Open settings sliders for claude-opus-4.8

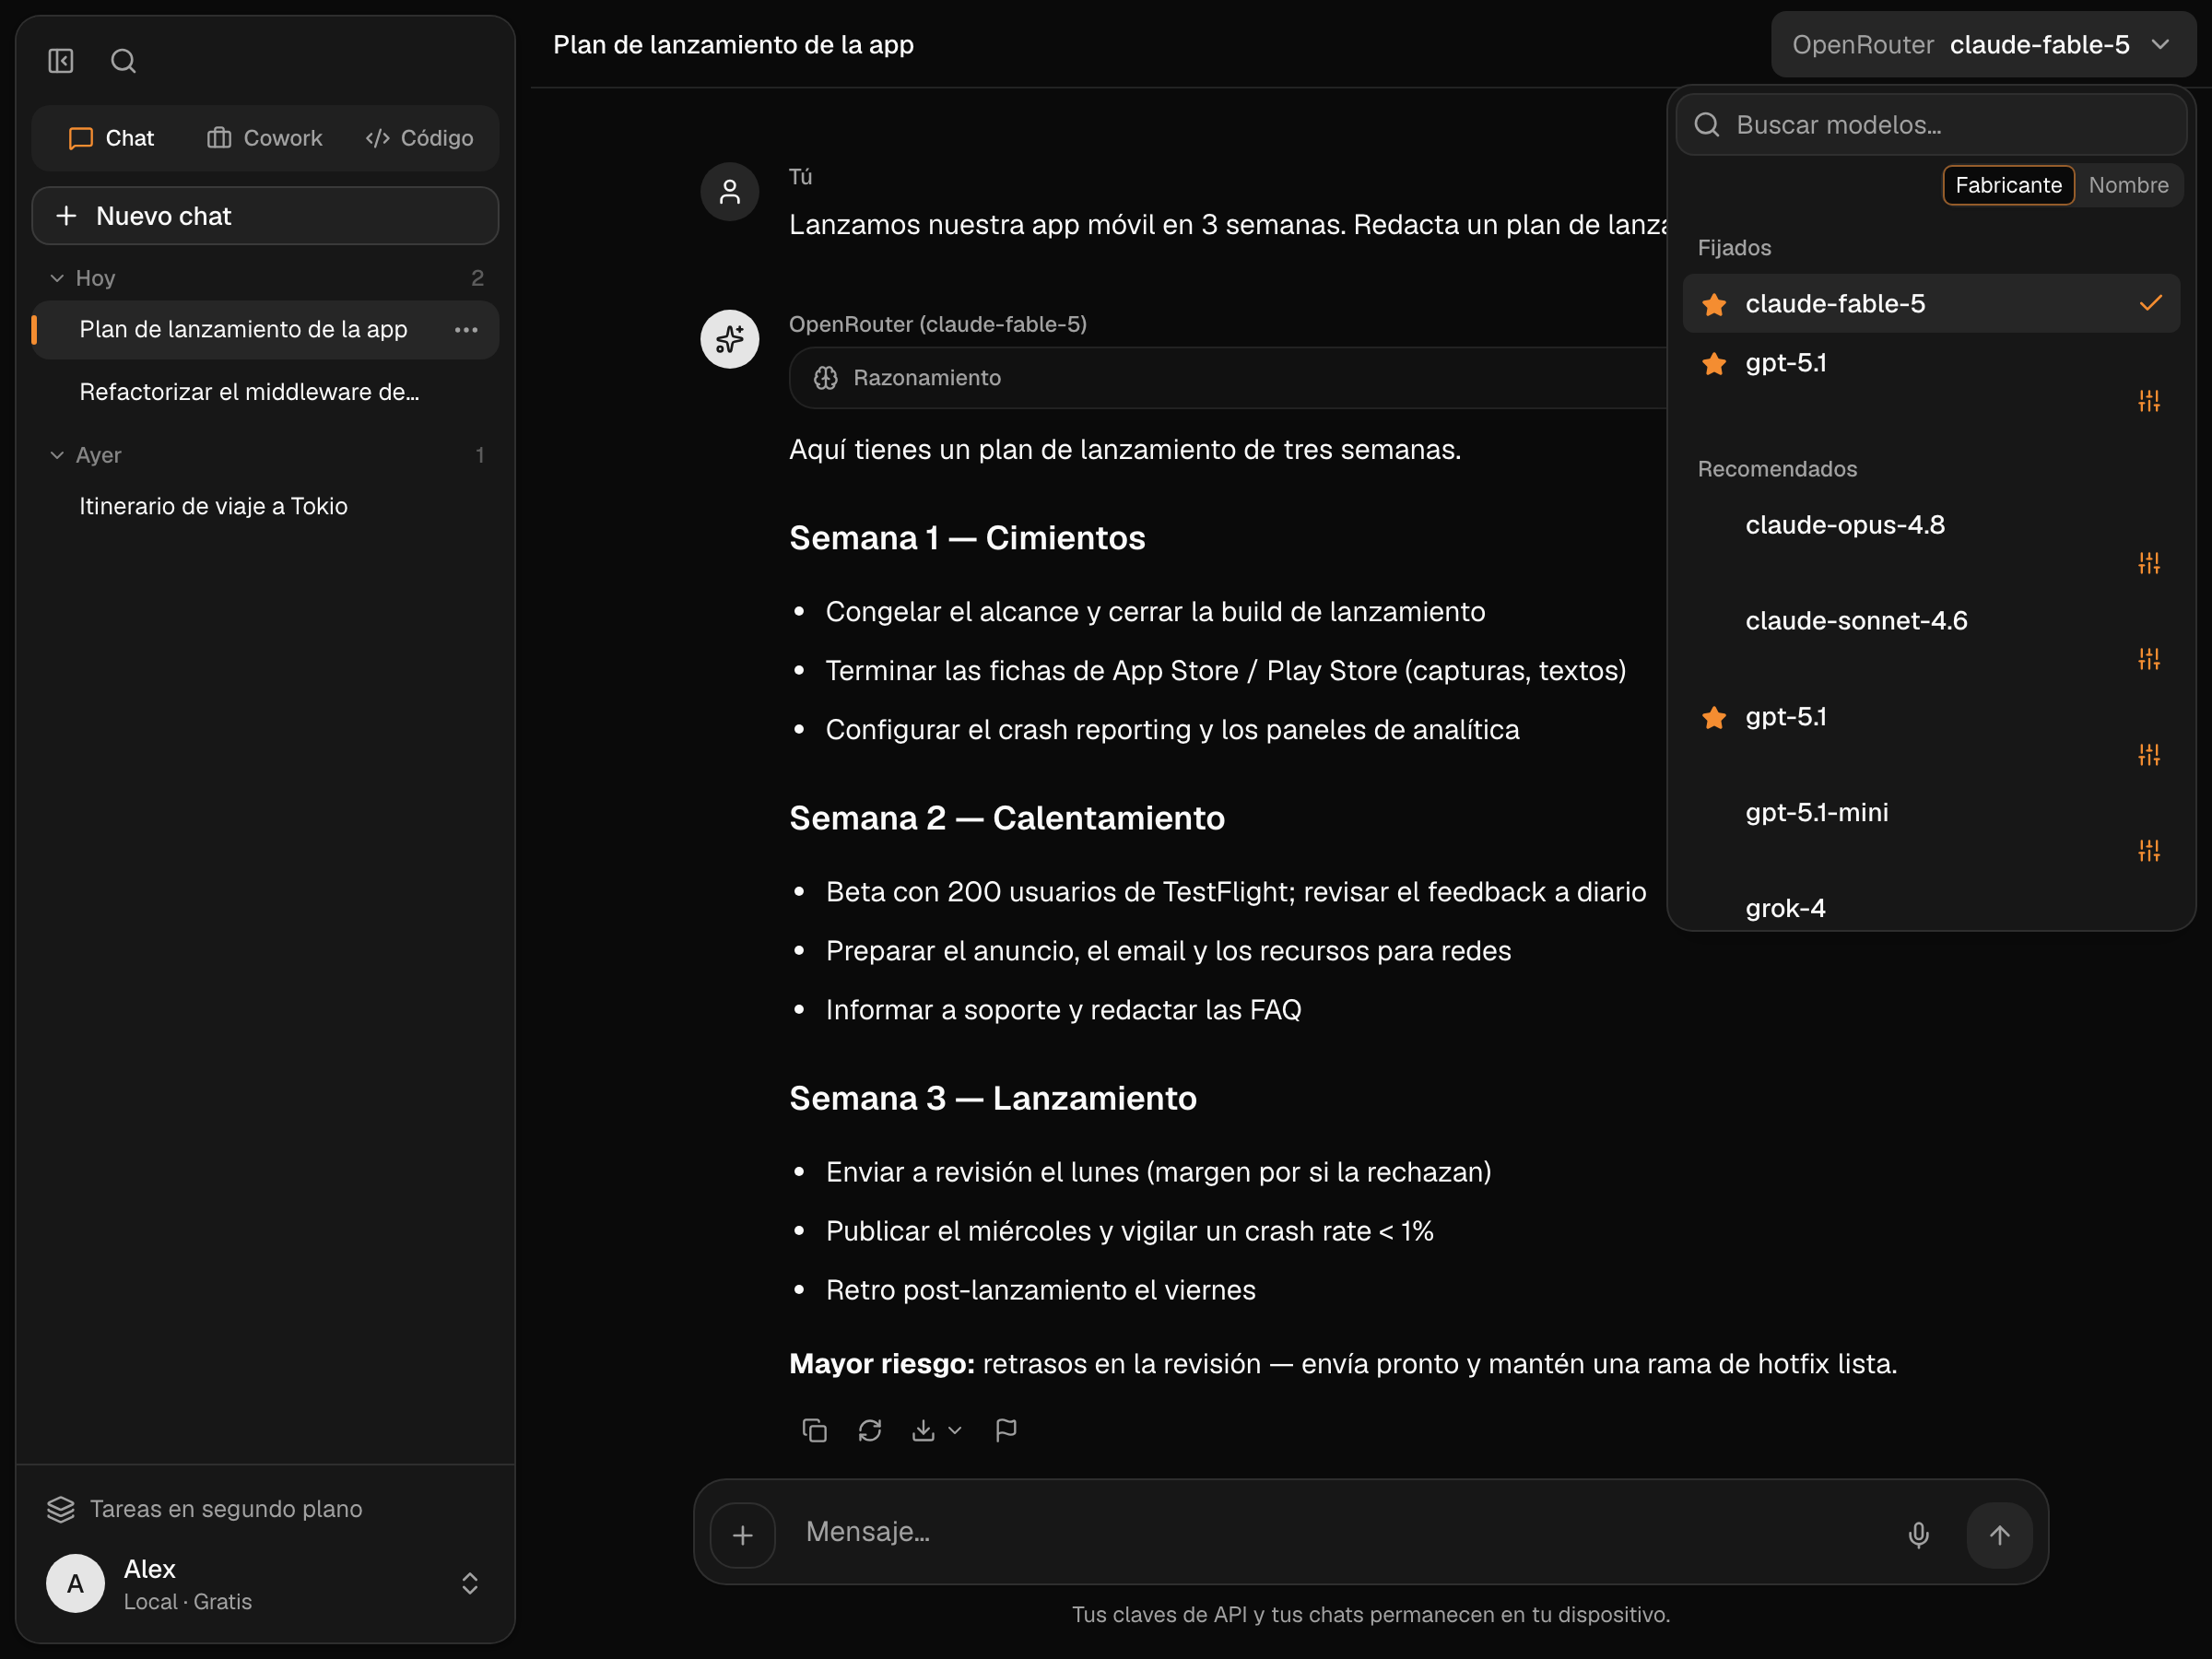pos(2149,563)
